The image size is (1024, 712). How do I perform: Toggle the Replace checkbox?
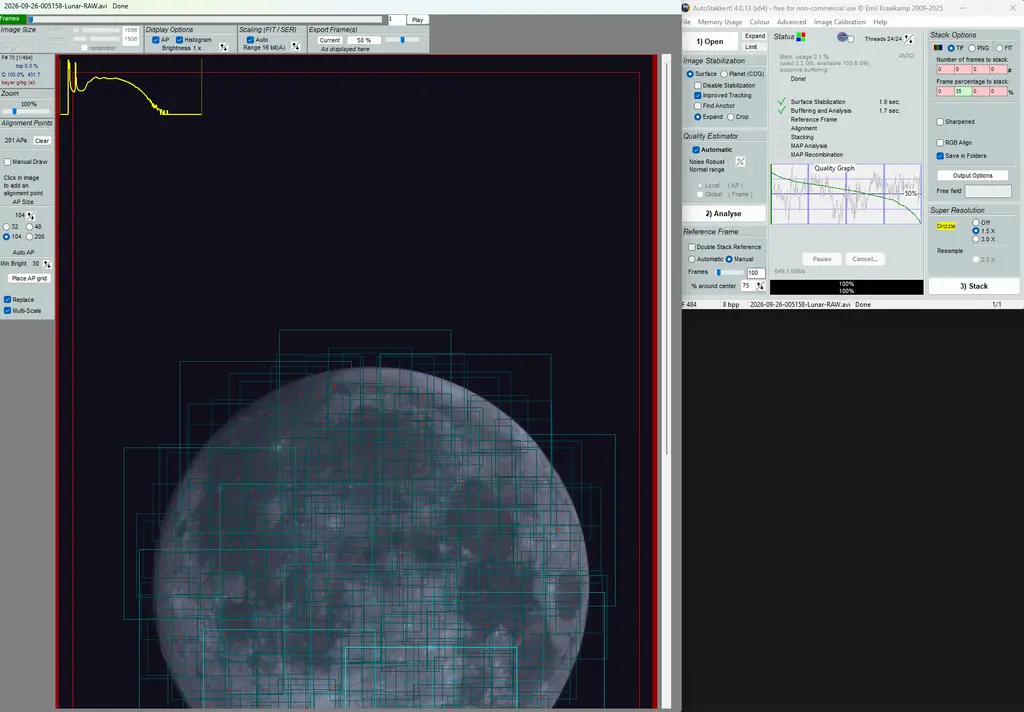7,299
